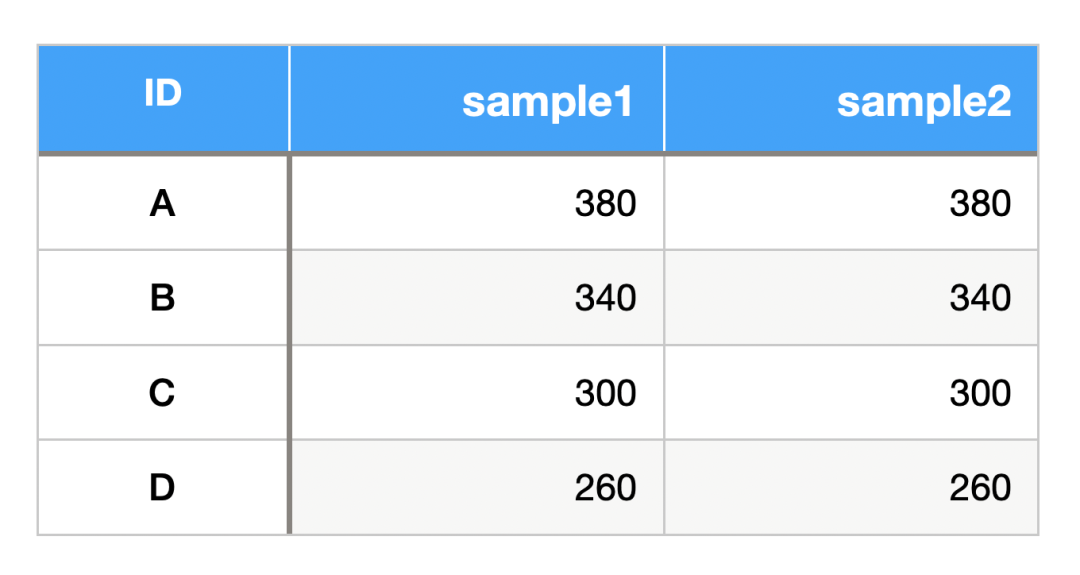This screenshot has height=575, width=1080.
Task: Select sample1 value 340 in row B
Action: pyautogui.click(x=605, y=298)
